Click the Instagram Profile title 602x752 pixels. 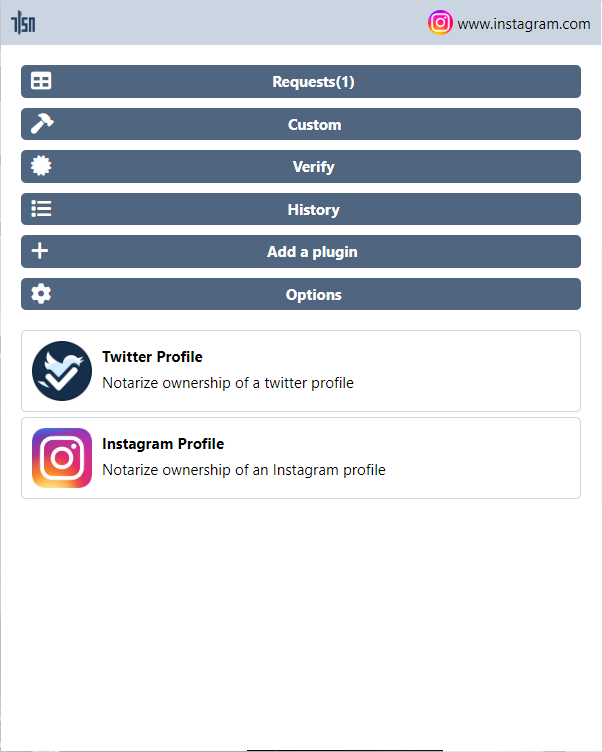[163, 444]
